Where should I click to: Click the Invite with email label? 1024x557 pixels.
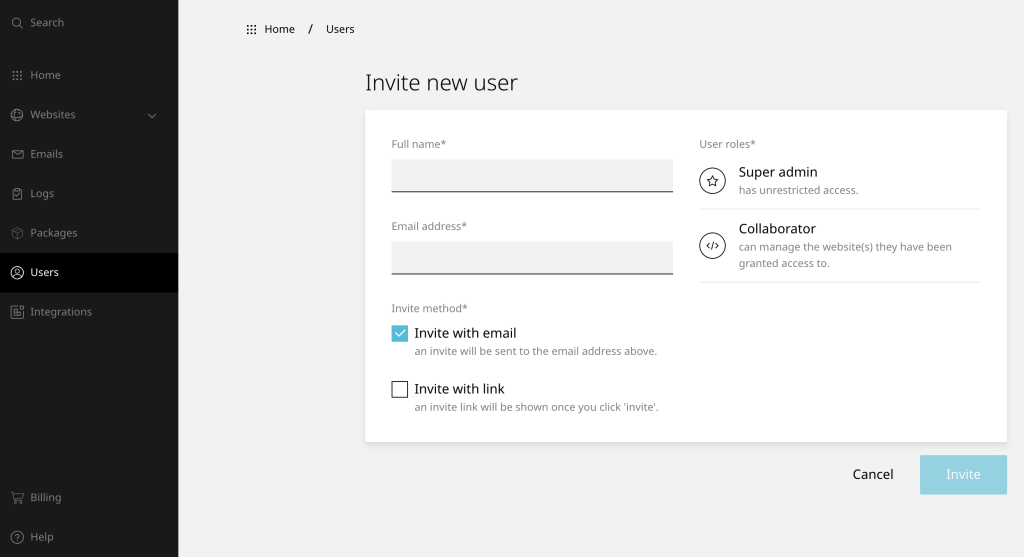pos(465,333)
